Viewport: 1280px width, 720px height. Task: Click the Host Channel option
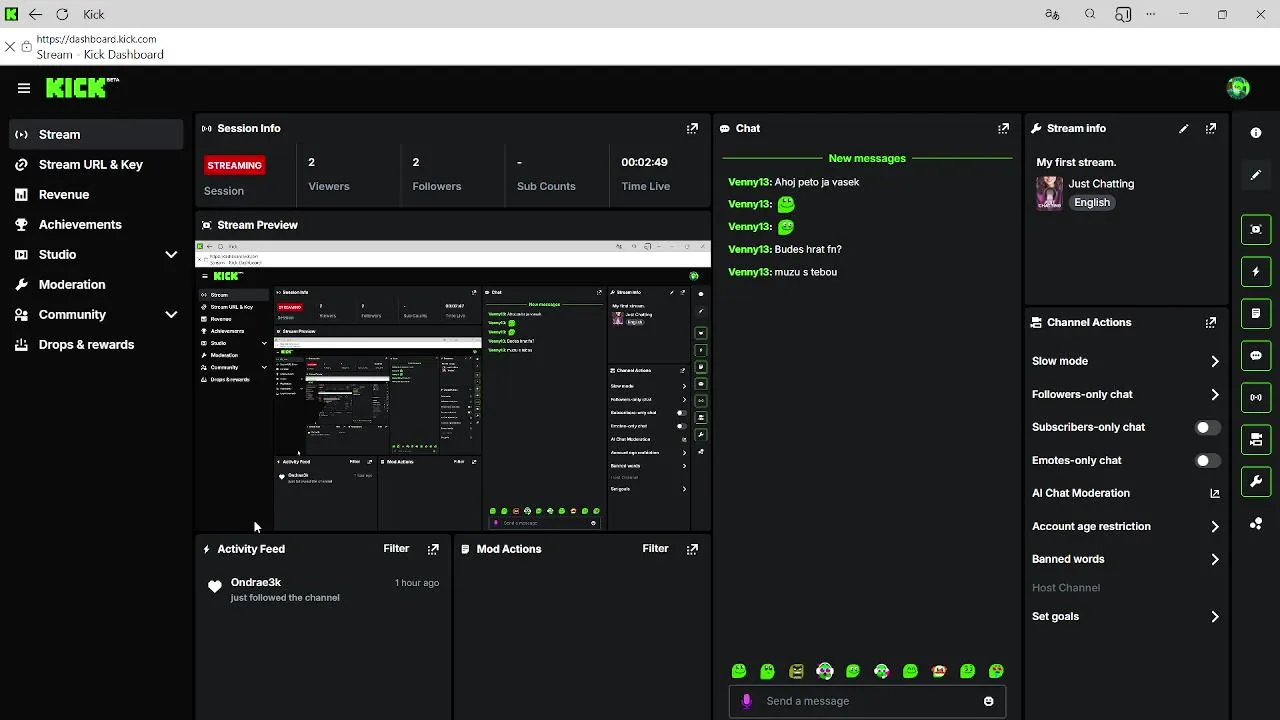1066,588
